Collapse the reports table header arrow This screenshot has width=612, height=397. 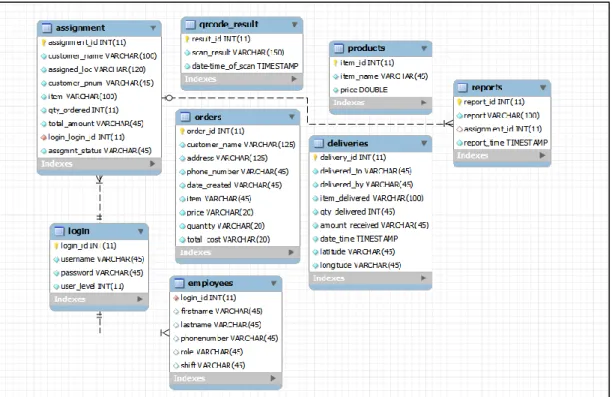click(543, 87)
